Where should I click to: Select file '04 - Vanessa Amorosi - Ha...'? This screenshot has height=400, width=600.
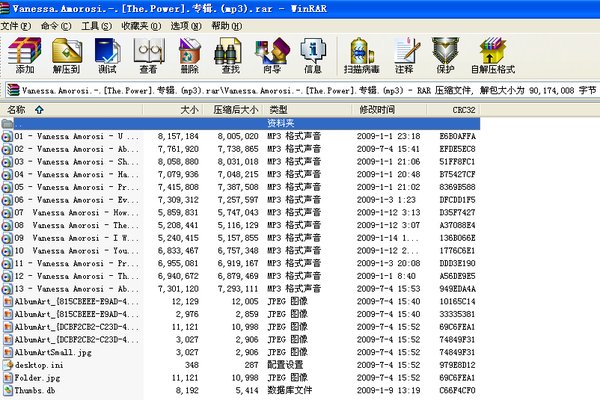(240, 175)
